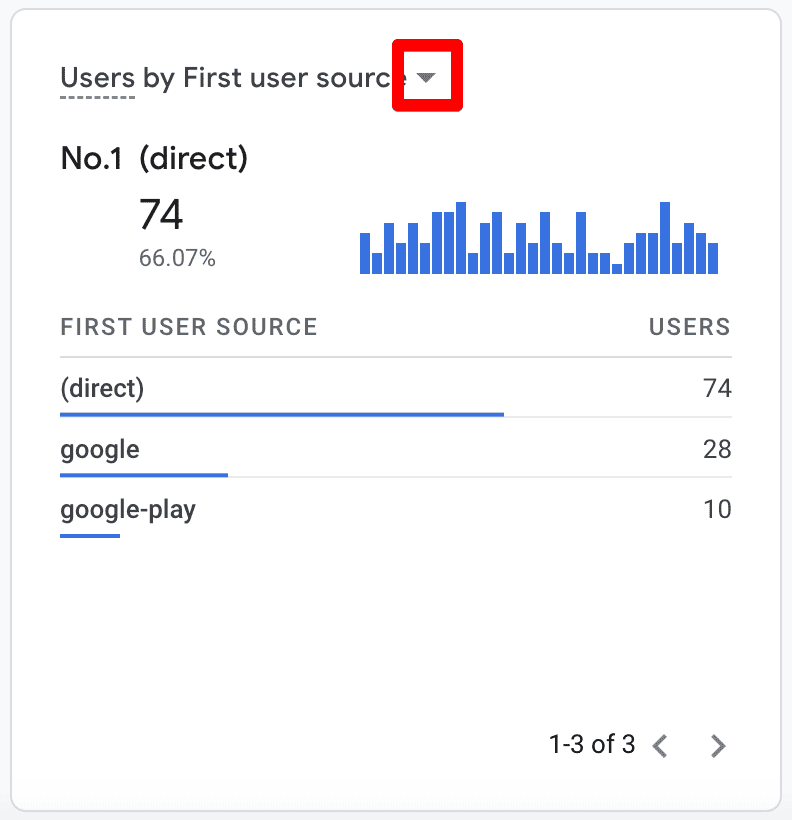
Task: Click the blue bar under google
Action: [143, 473]
